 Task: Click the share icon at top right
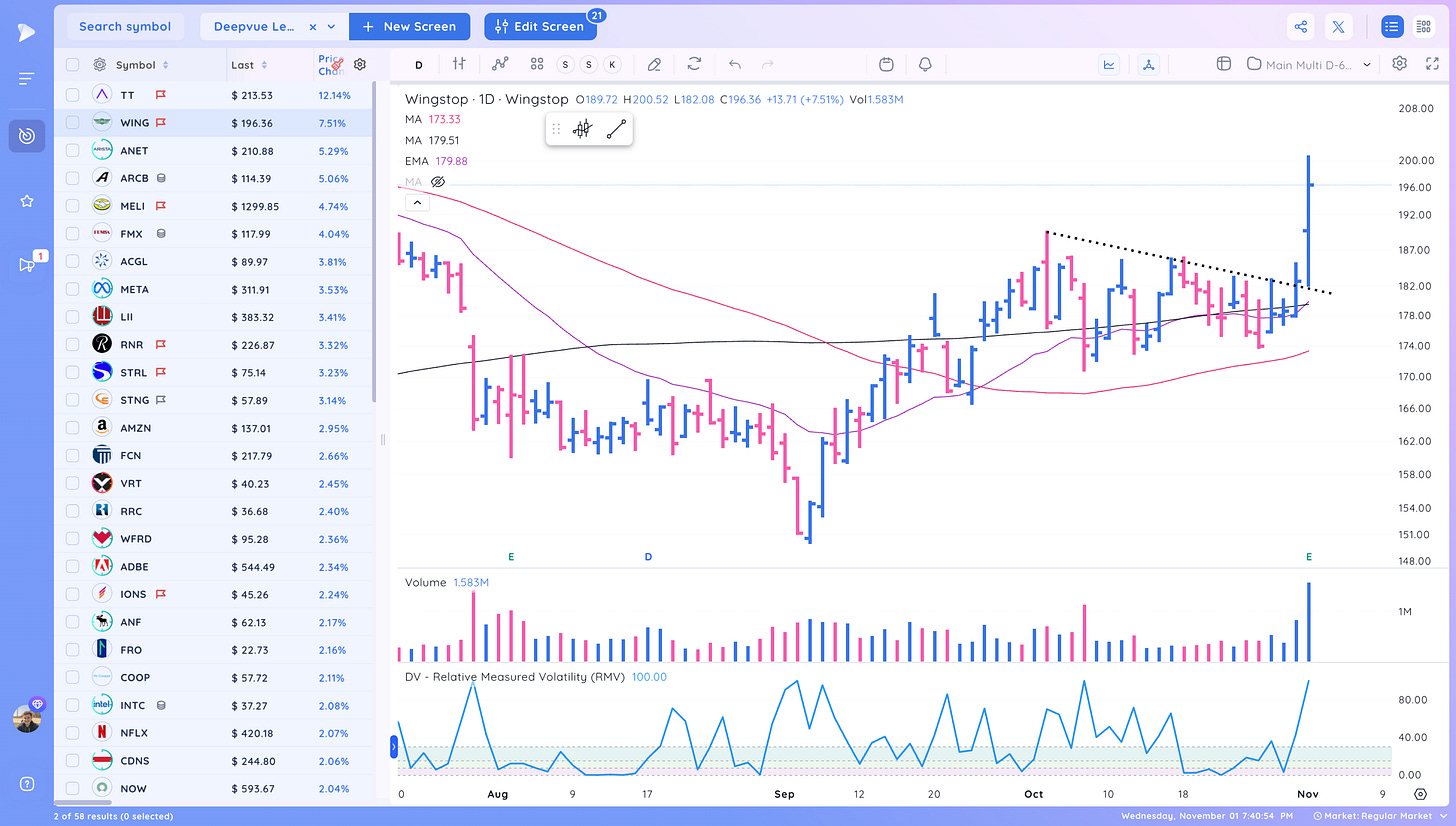(1301, 27)
